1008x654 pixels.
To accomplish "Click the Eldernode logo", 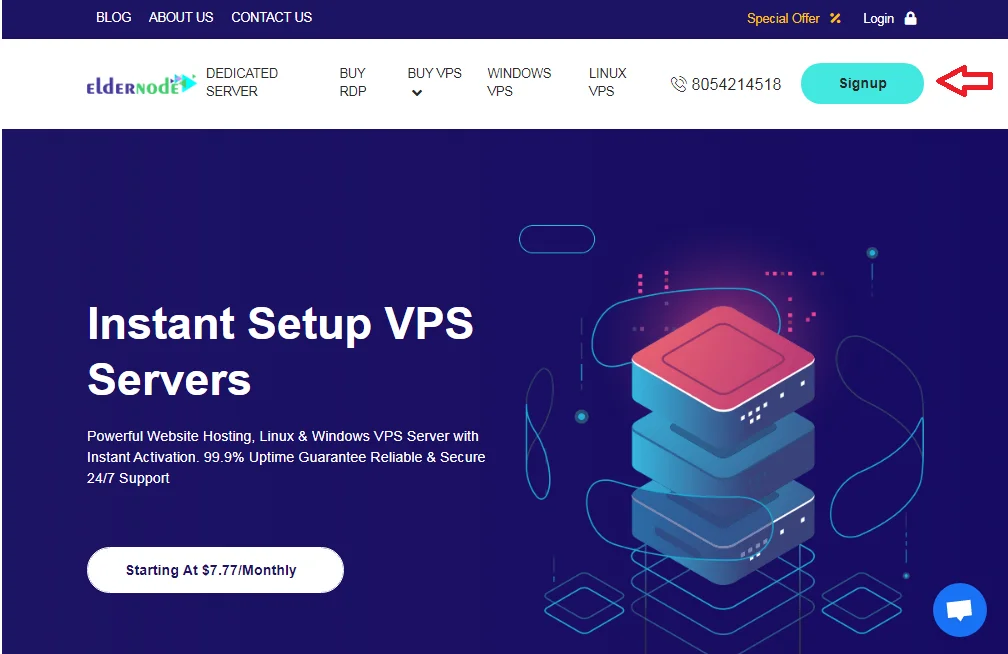I will [x=141, y=84].
